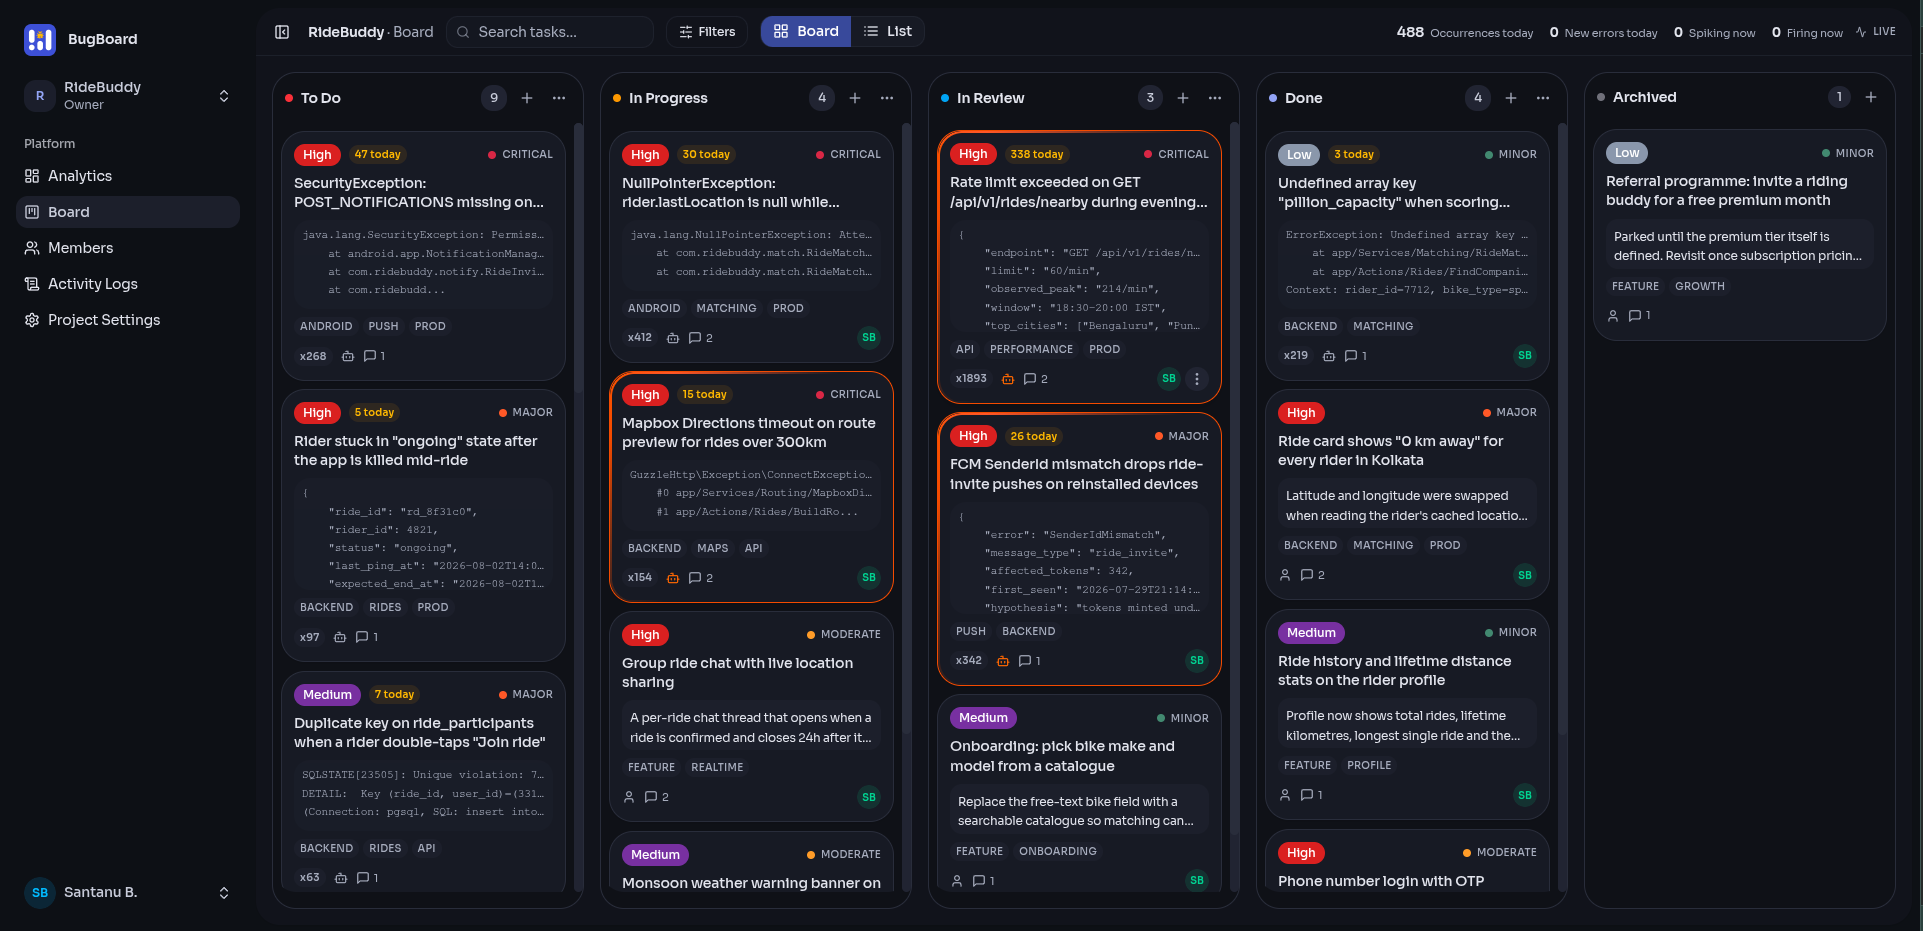The image size is (1923, 931).
Task: Click the bot icon on Undefined array key card
Action: coord(1329,356)
